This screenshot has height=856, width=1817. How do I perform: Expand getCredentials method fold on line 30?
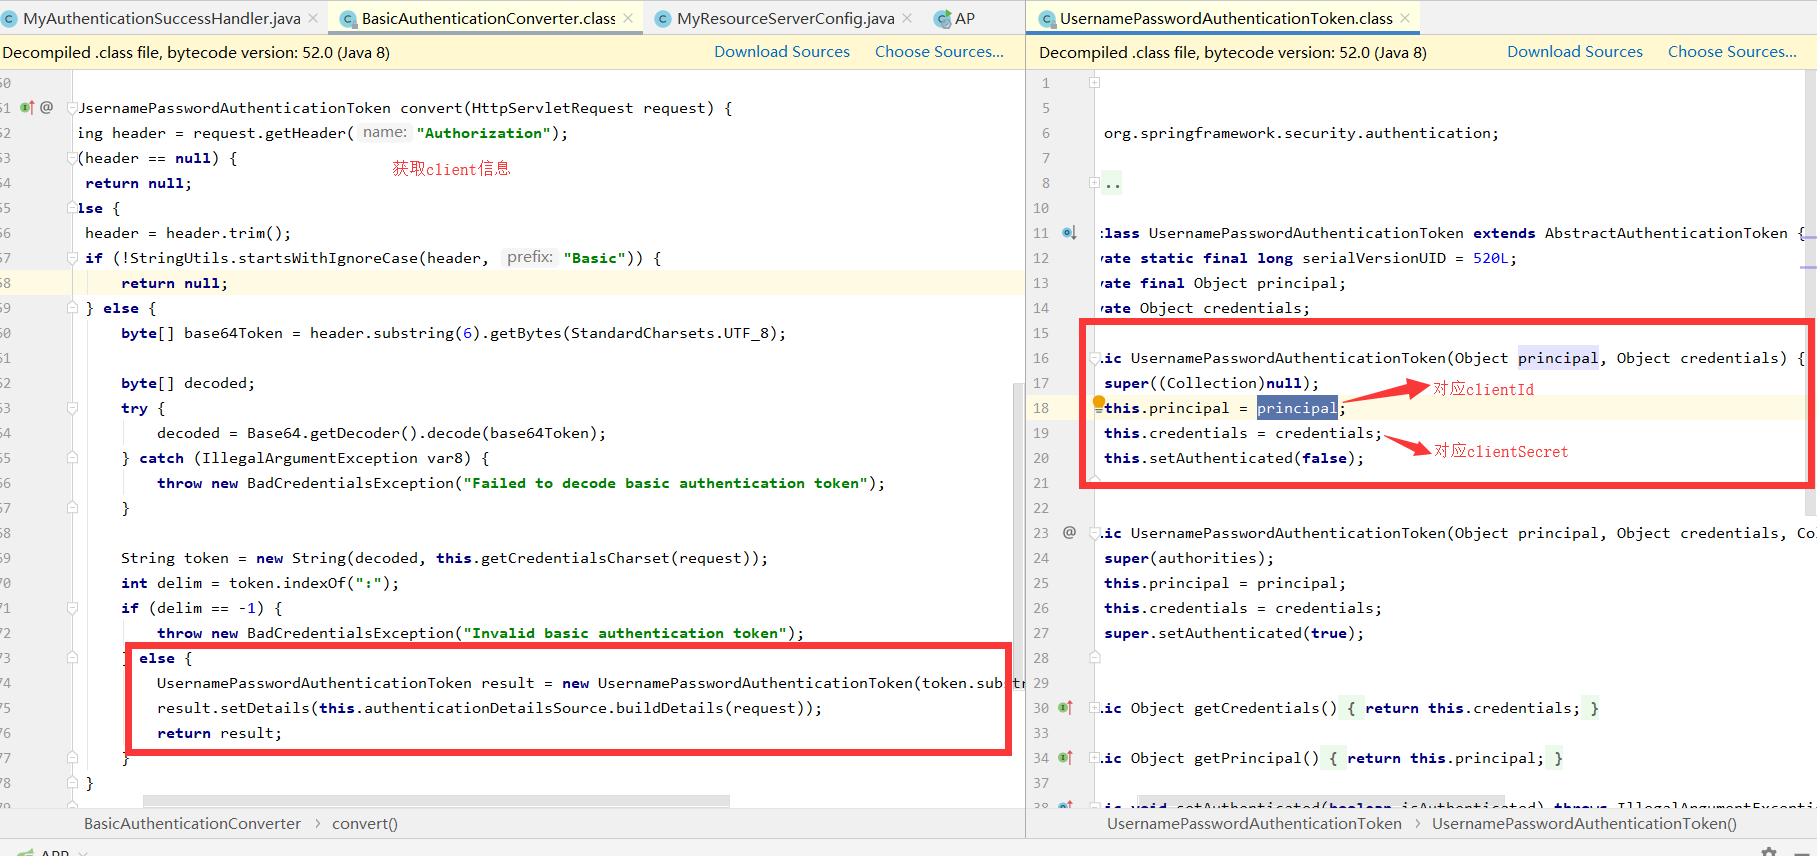1094,707
